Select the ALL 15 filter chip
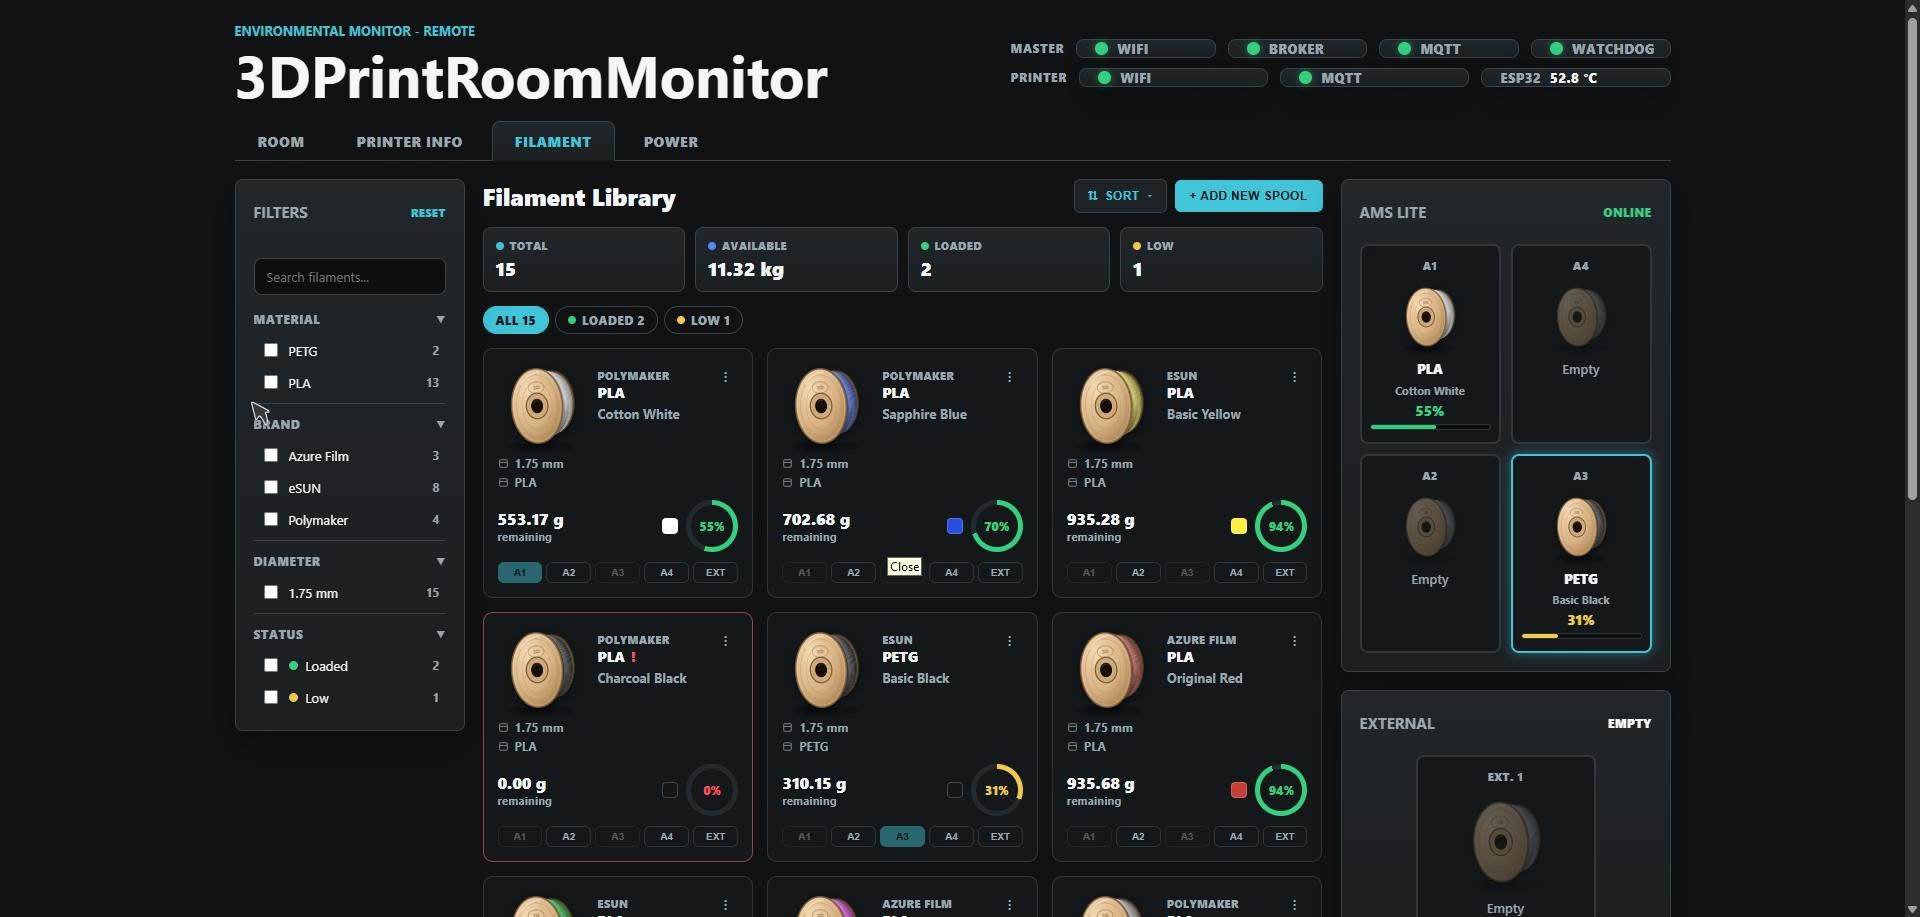The width and height of the screenshot is (1920, 917). [x=516, y=320]
